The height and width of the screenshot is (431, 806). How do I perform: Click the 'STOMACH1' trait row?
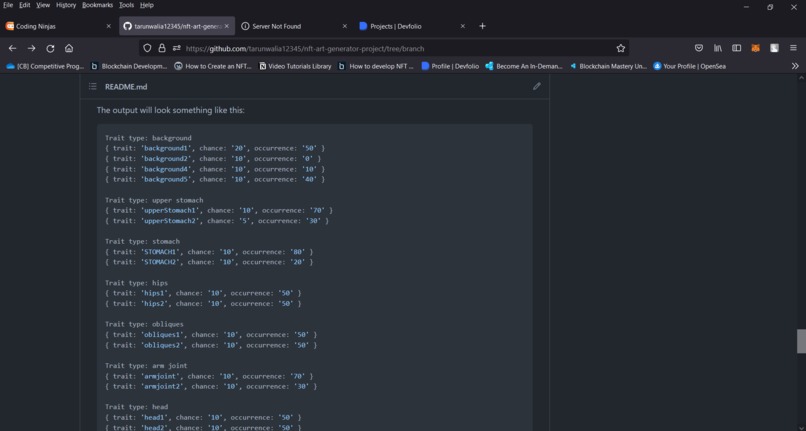(x=209, y=252)
